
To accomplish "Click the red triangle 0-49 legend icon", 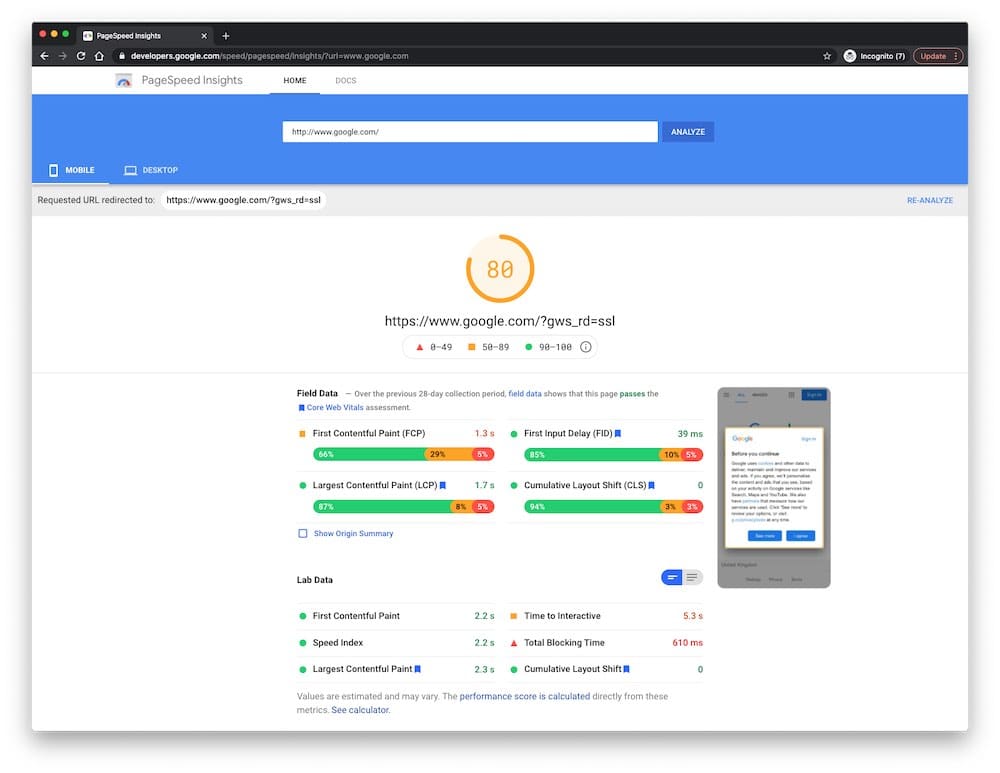I will point(420,347).
